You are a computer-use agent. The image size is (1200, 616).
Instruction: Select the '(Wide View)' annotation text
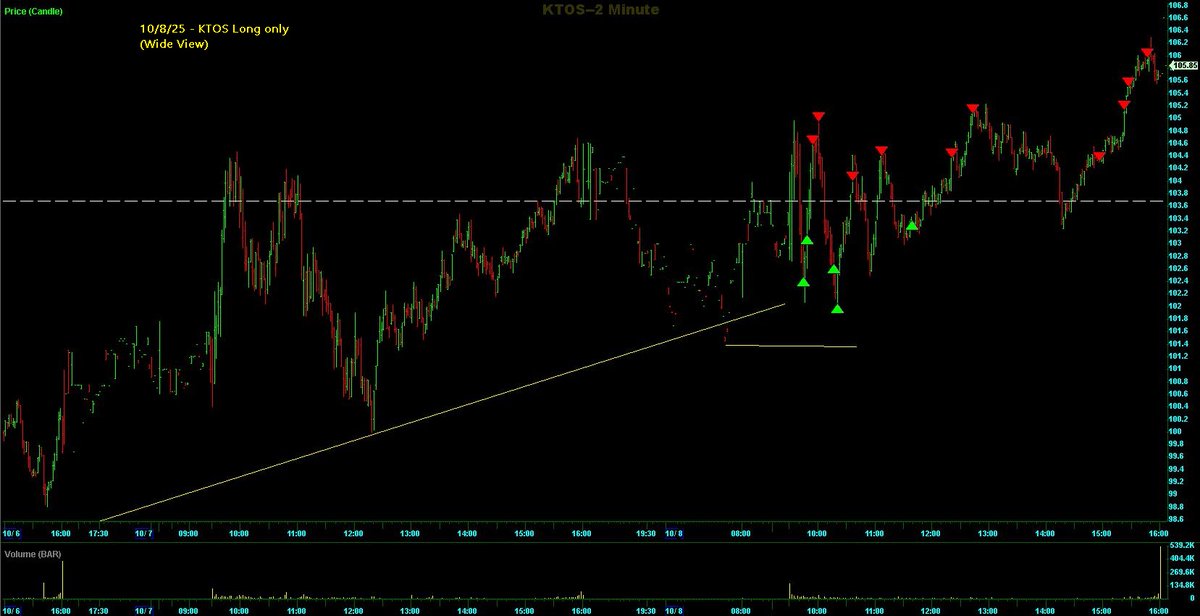coord(173,44)
